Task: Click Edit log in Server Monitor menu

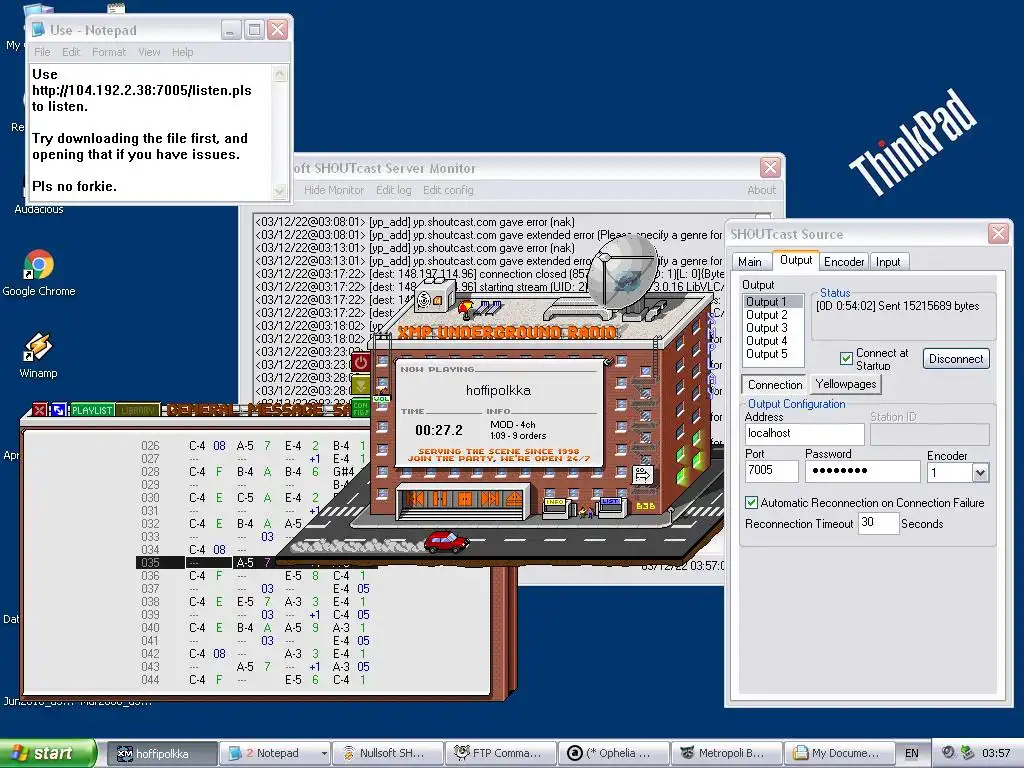Action: [x=393, y=190]
